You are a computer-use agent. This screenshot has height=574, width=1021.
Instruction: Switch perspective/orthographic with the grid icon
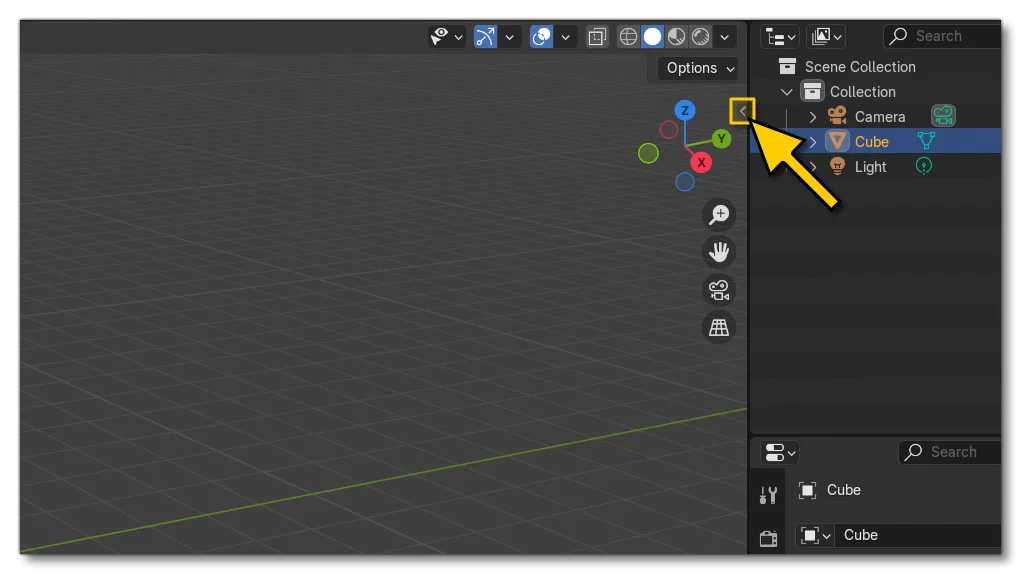point(719,327)
